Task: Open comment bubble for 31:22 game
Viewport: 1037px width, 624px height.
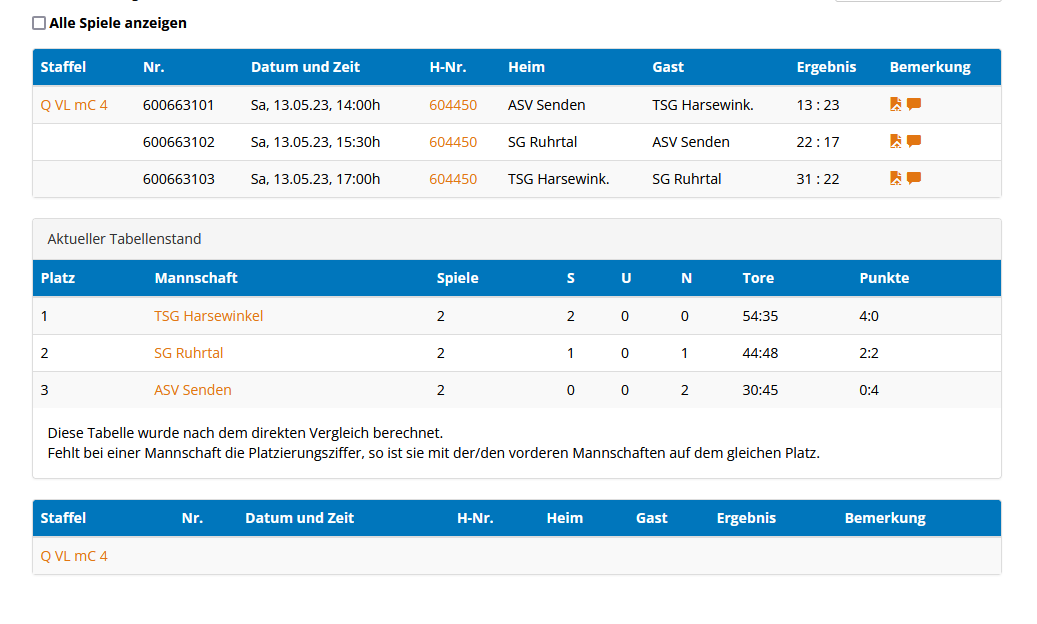Action: 914,178
